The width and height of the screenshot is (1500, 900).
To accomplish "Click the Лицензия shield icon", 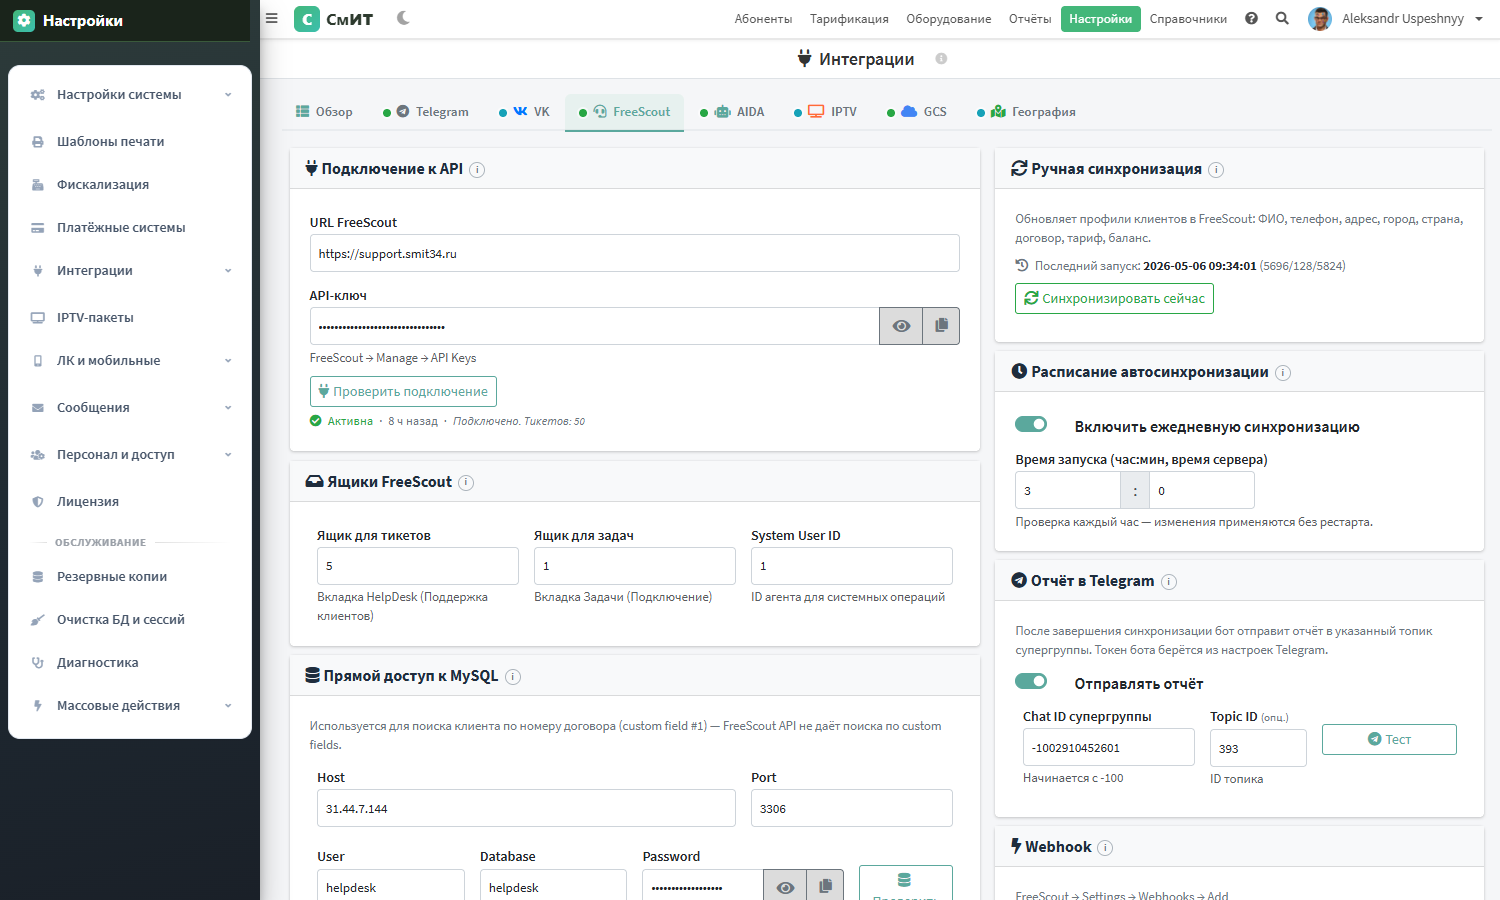I will pos(38,502).
